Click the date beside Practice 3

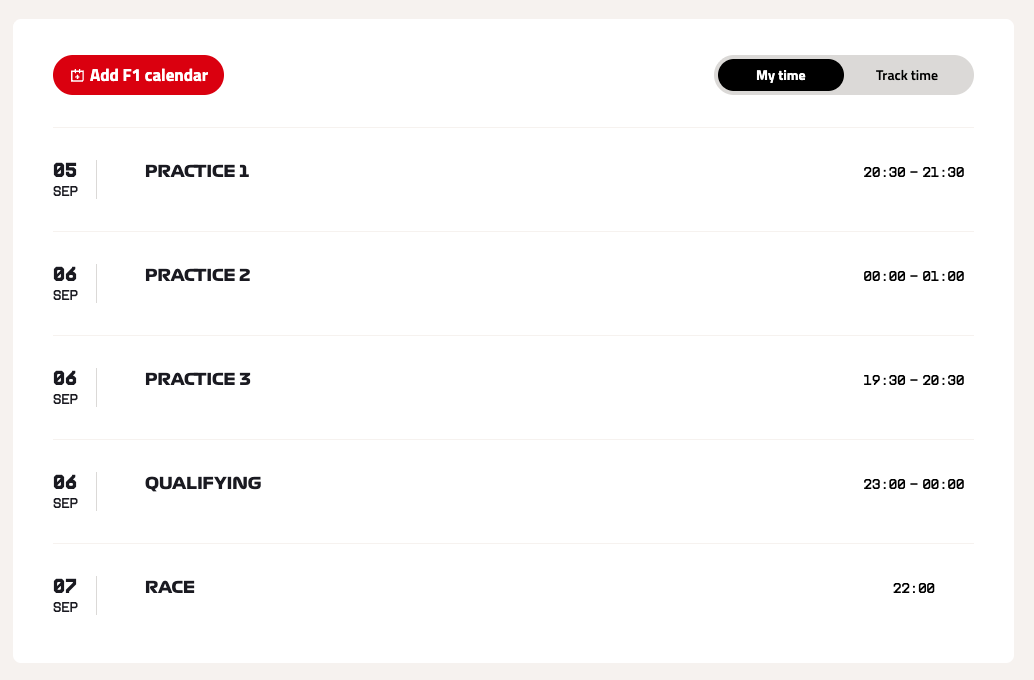(65, 387)
